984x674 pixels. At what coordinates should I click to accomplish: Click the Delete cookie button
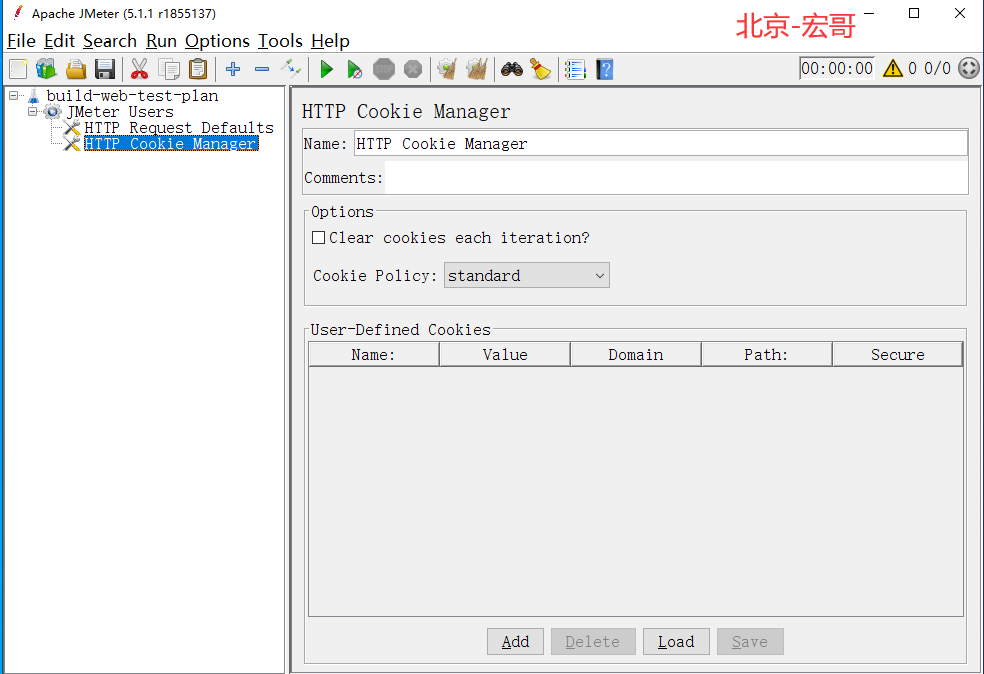pos(593,641)
